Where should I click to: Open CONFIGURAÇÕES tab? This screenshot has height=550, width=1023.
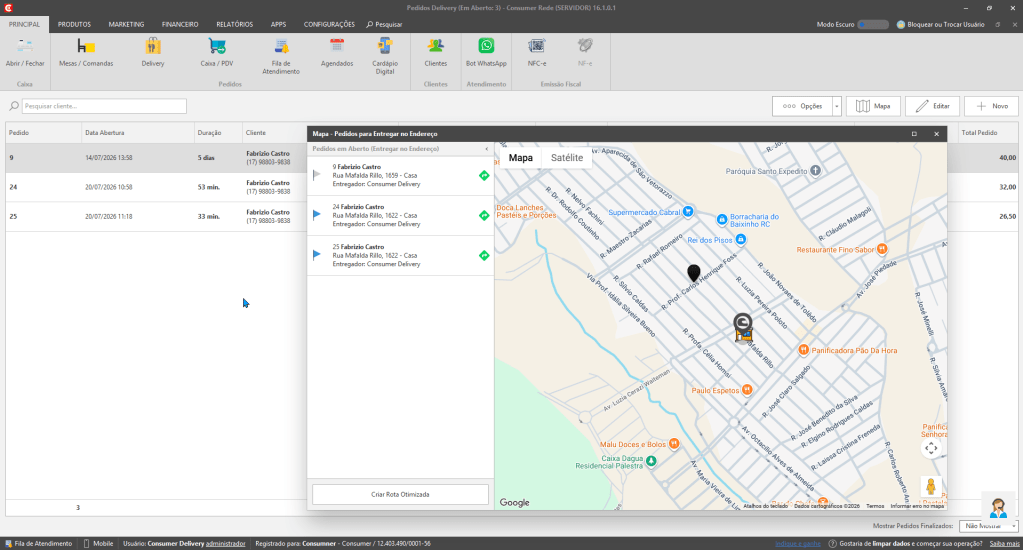pos(329,24)
